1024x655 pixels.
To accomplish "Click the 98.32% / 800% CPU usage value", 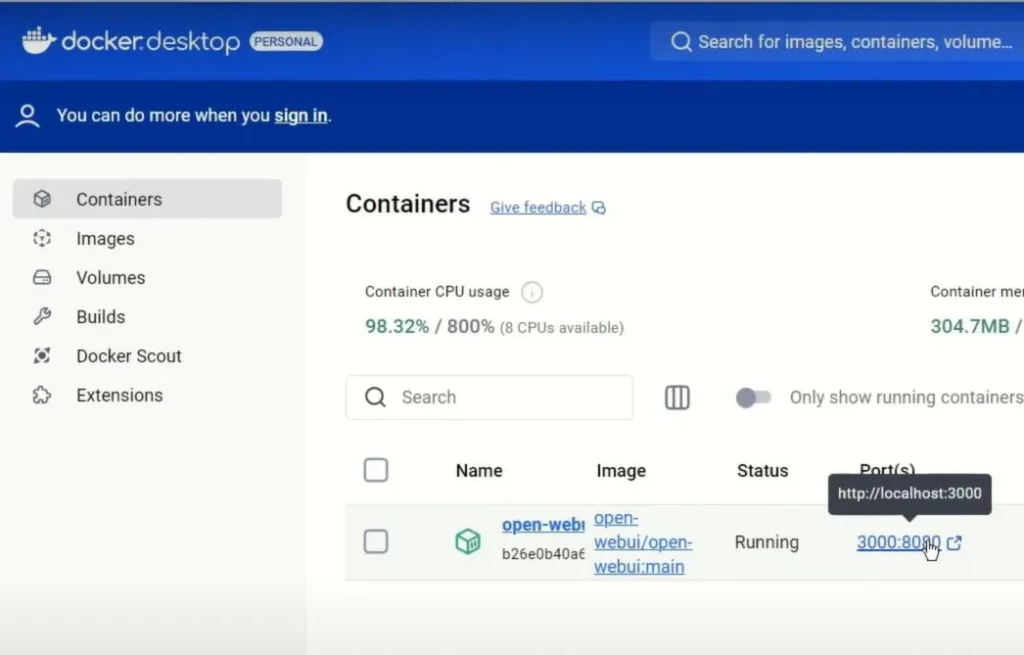I will click(x=429, y=327).
